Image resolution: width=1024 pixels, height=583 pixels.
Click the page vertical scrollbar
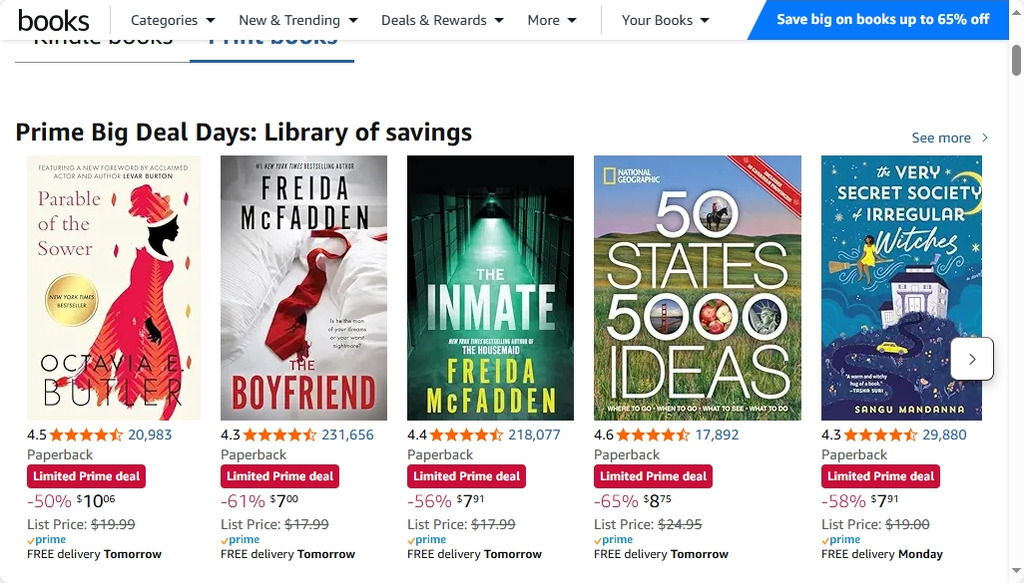[x=1016, y=300]
